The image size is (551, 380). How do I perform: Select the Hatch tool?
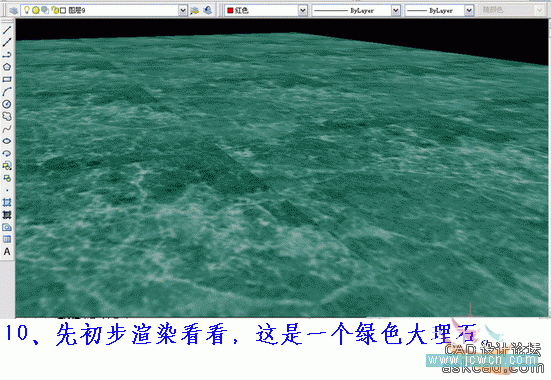(7, 202)
